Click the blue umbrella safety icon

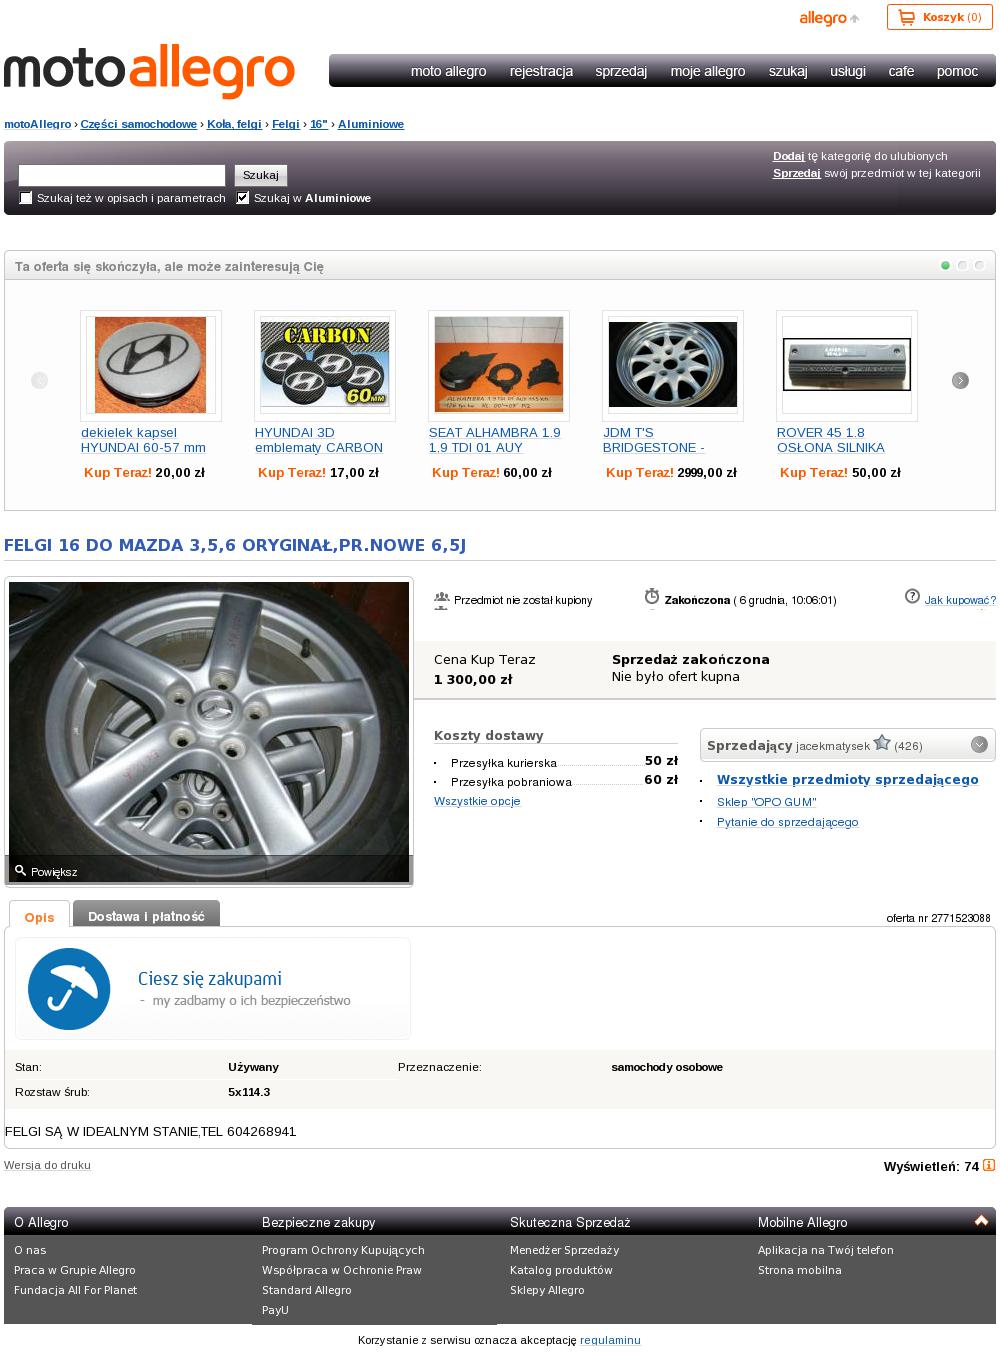pos(69,989)
